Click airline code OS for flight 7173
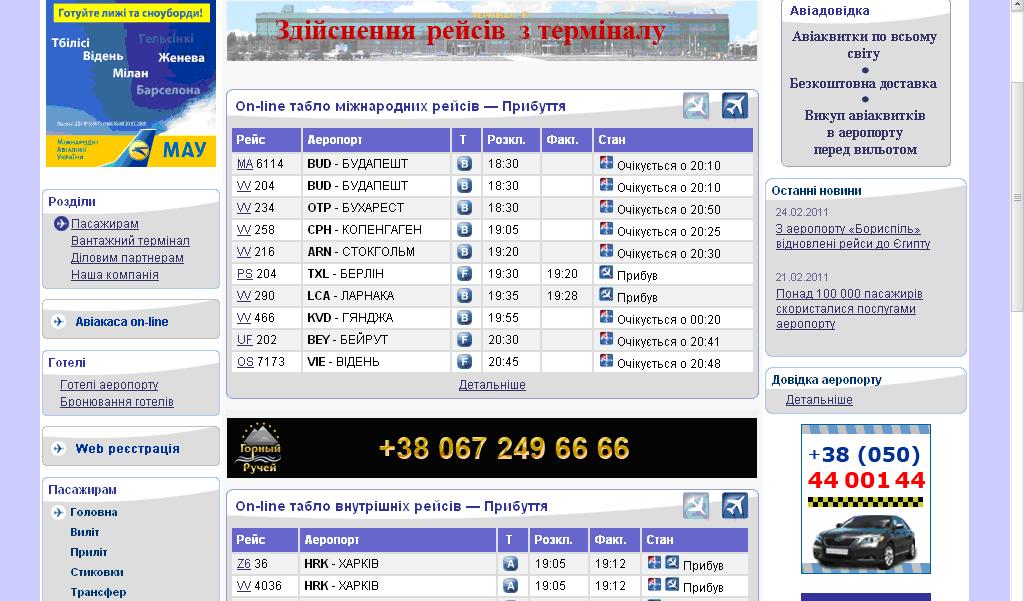The image size is (1024, 601). click(x=244, y=362)
